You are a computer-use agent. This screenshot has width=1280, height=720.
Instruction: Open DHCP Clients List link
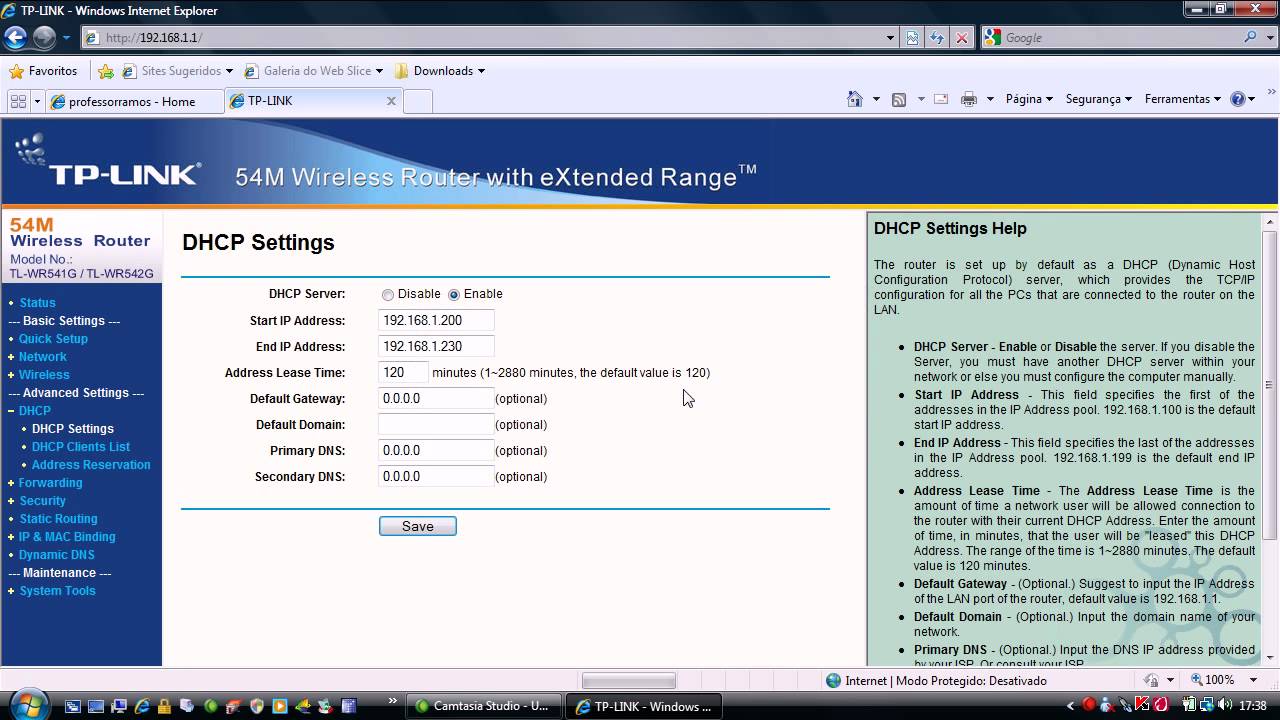(81, 447)
